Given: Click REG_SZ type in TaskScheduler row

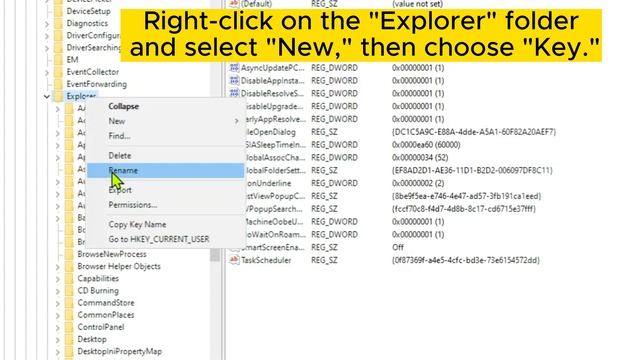Looking at the screenshot, I should [x=324, y=260].
